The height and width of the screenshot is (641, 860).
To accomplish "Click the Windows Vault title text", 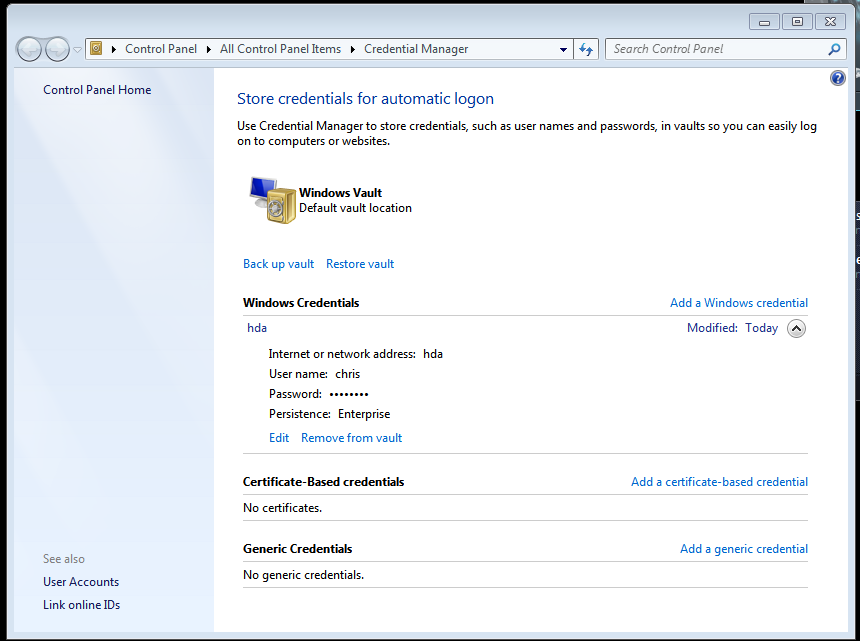I will coord(340,192).
